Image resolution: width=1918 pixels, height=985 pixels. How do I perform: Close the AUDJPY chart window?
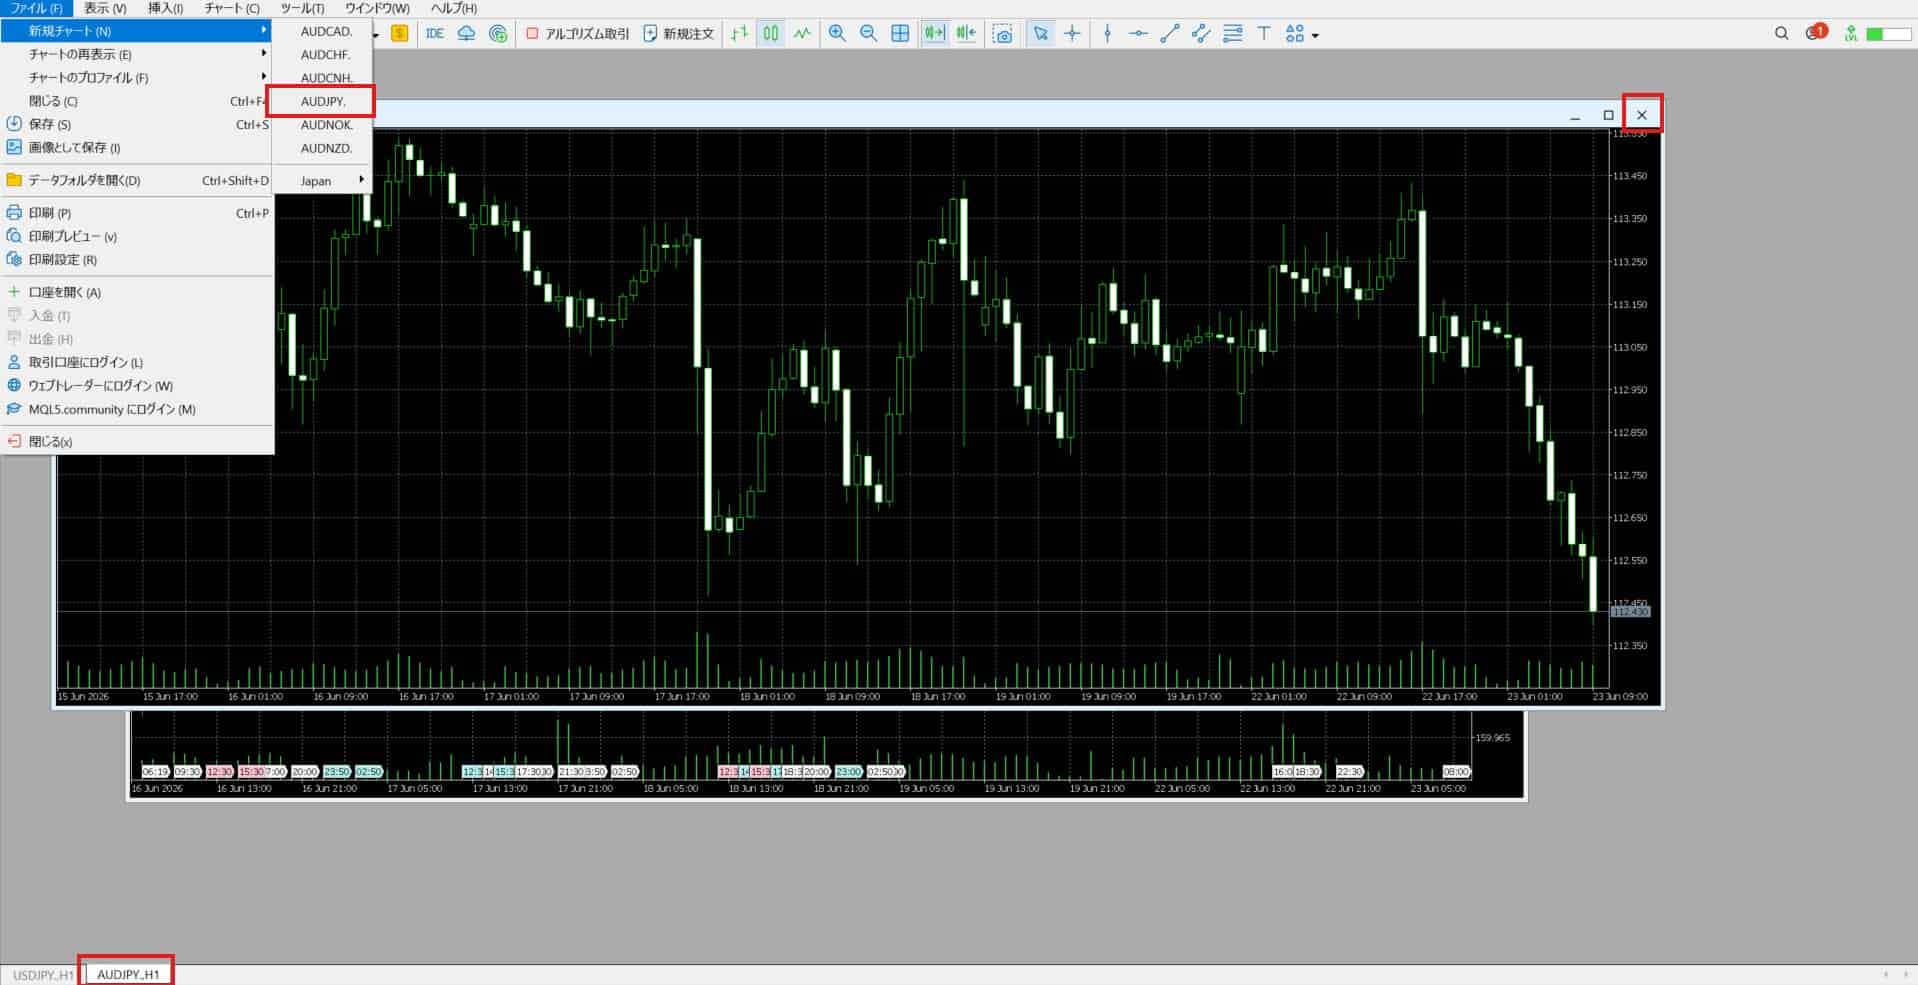(x=1641, y=115)
